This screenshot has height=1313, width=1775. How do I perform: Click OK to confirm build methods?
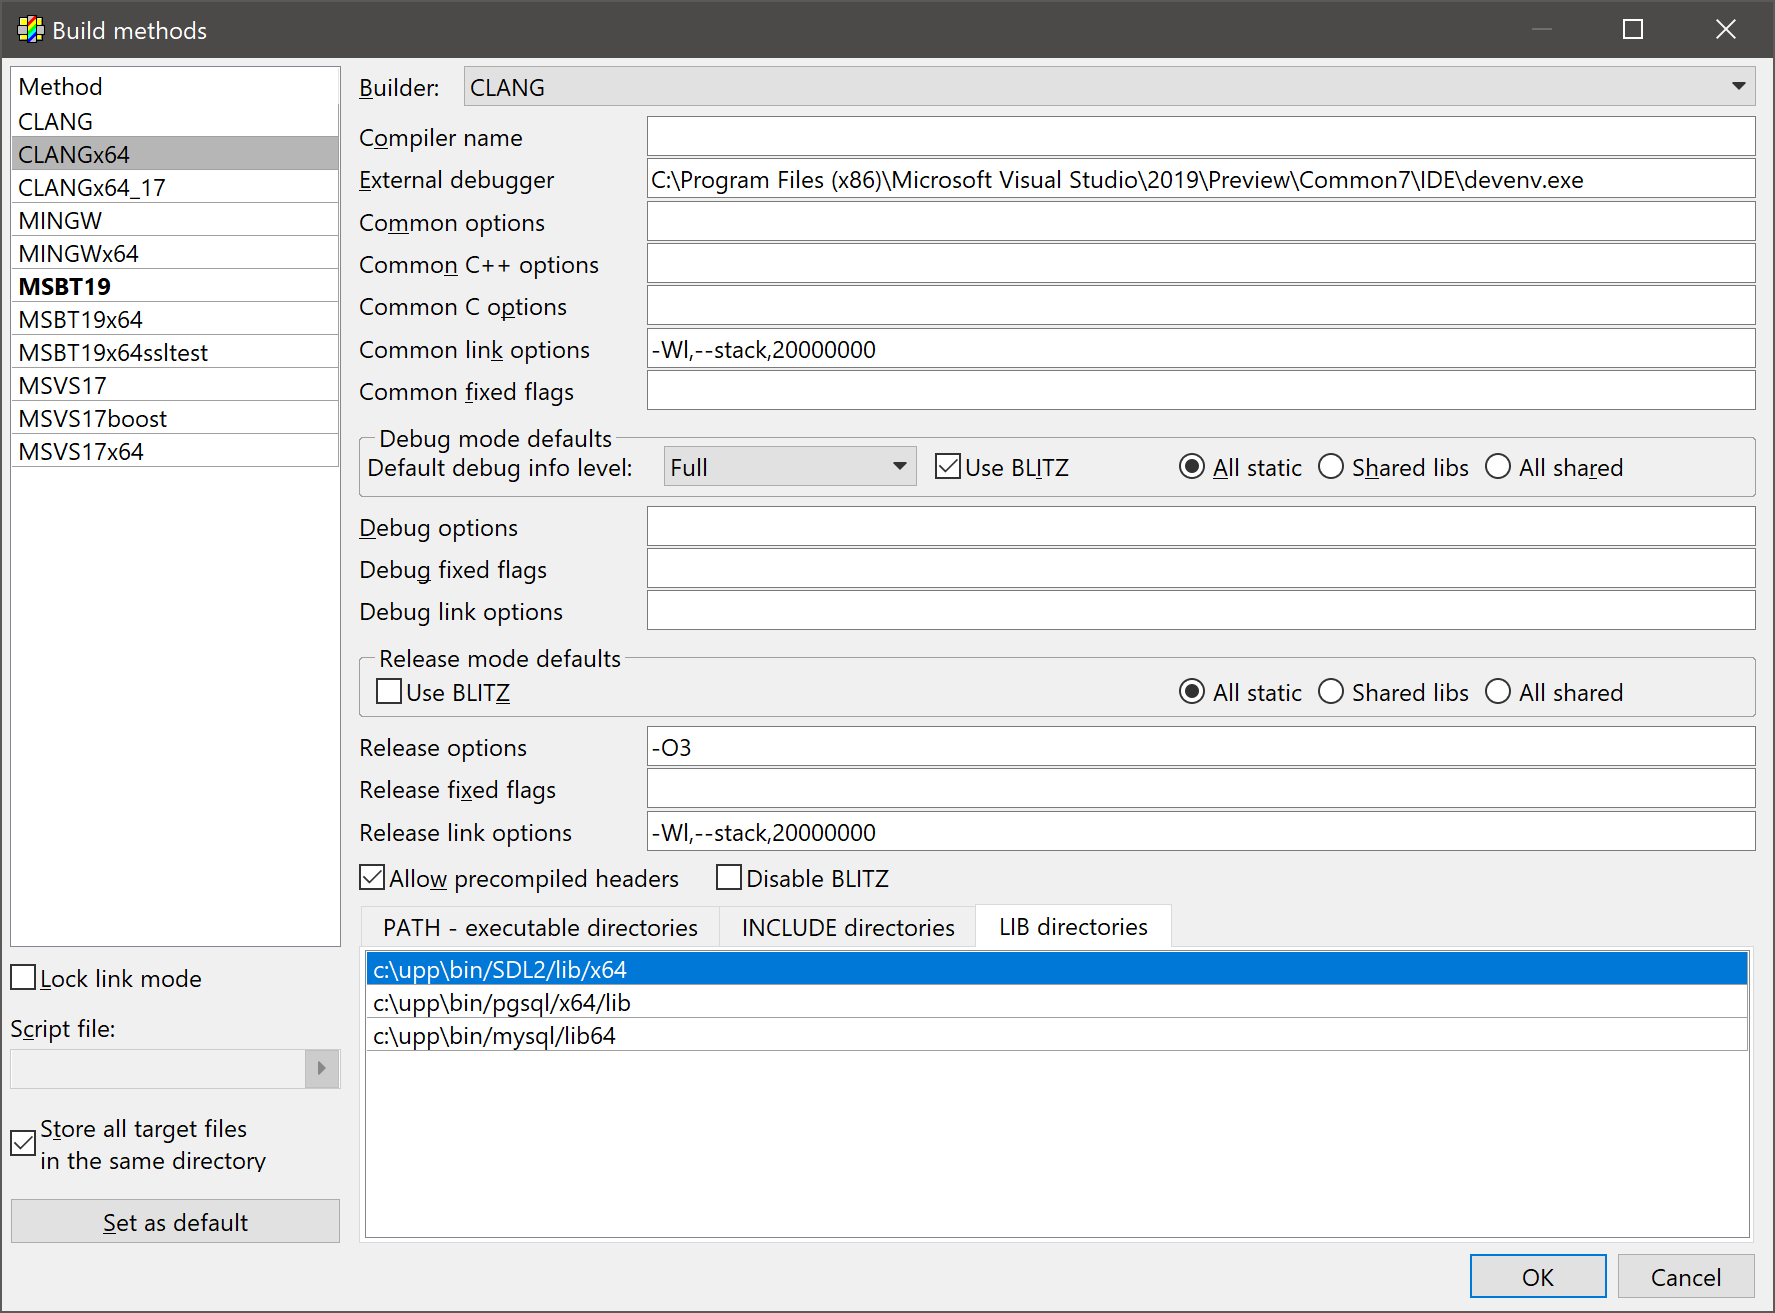1537,1277
